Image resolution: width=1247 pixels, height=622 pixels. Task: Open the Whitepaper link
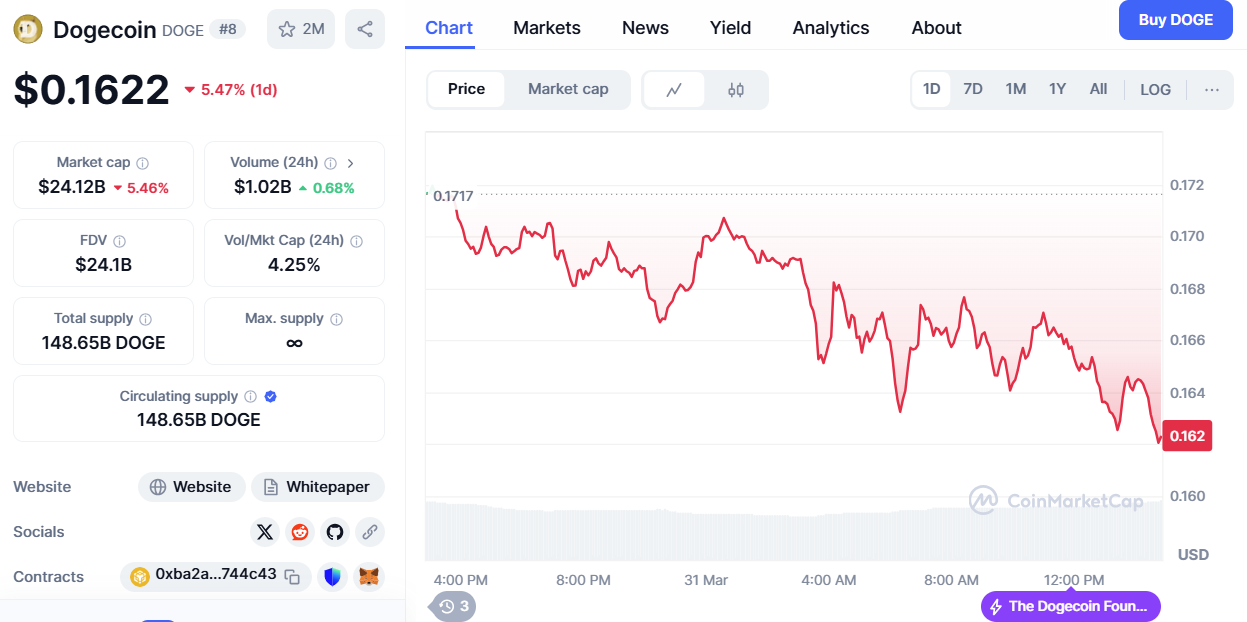tap(318, 487)
